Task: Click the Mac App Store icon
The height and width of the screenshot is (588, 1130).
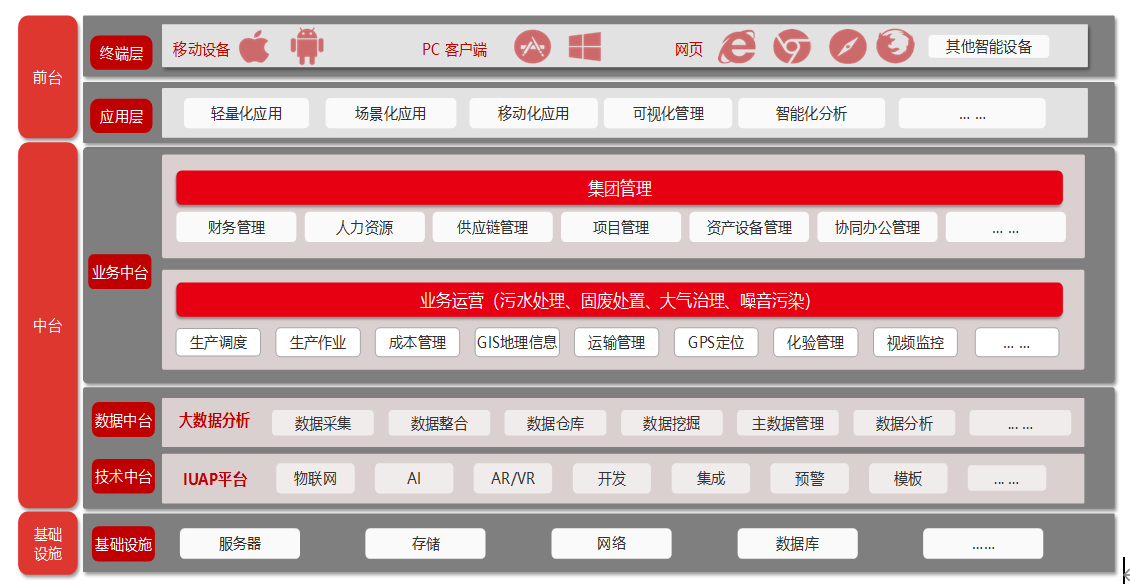Action: tap(533, 47)
